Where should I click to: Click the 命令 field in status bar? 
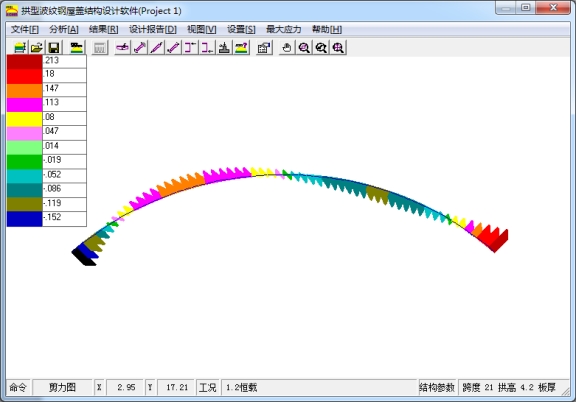[18, 387]
